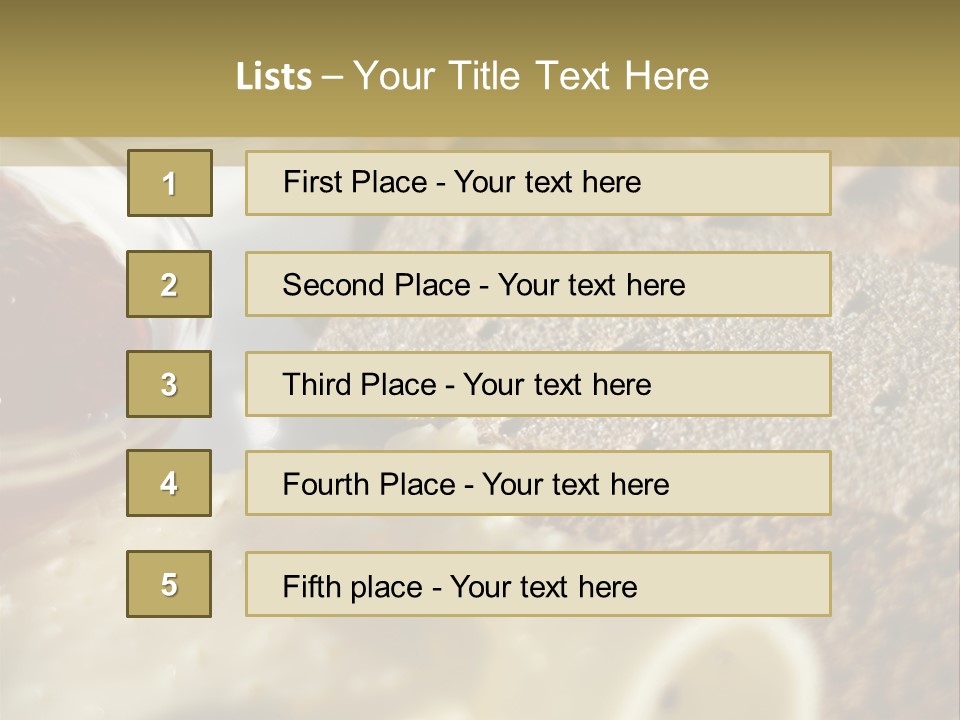Select the number 5 square
This screenshot has height=720, width=960.
[x=169, y=584]
